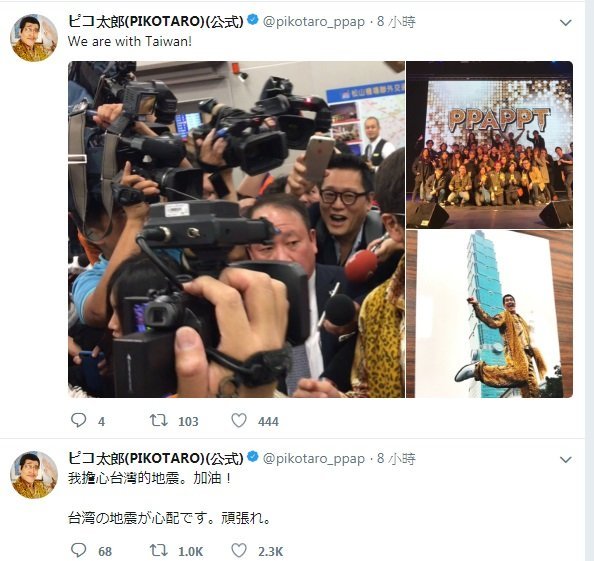The width and height of the screenshot is (594, 561).
Task: Open PIKOTARO avatar on second tweet
Action: click(x=34, y=475)
